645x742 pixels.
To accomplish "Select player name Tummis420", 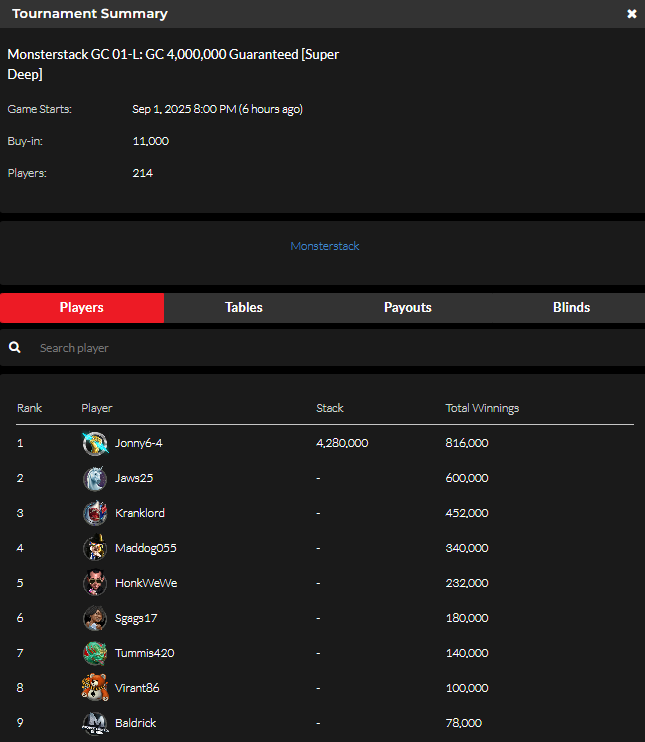I will [x=144, y=653].
